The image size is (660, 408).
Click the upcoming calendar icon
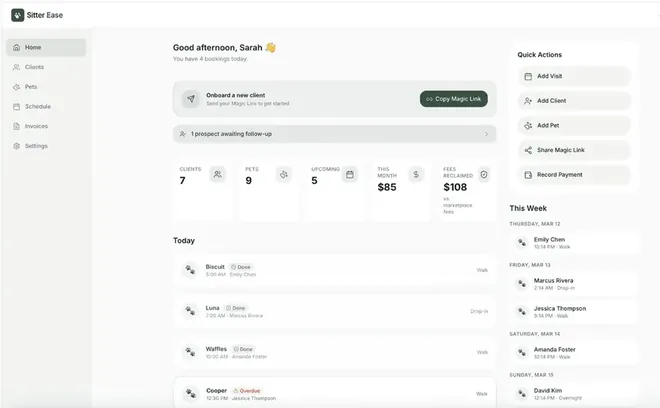coord(350,174)
